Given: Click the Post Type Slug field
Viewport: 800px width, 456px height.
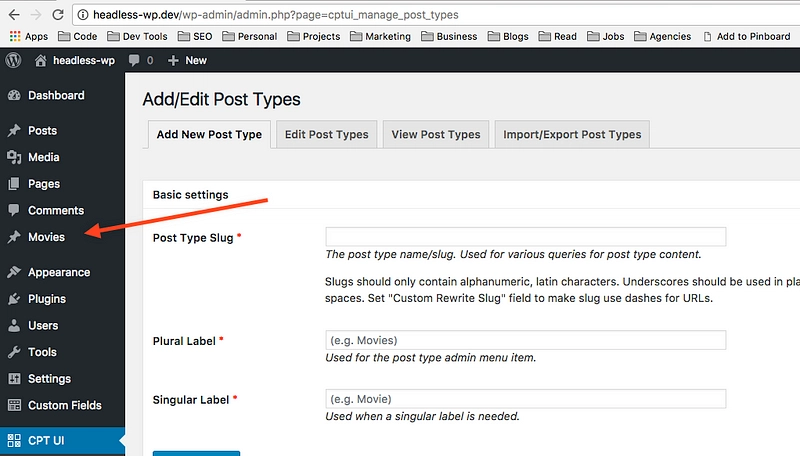Looking at the screenshot, I should (x=525, y=237).
